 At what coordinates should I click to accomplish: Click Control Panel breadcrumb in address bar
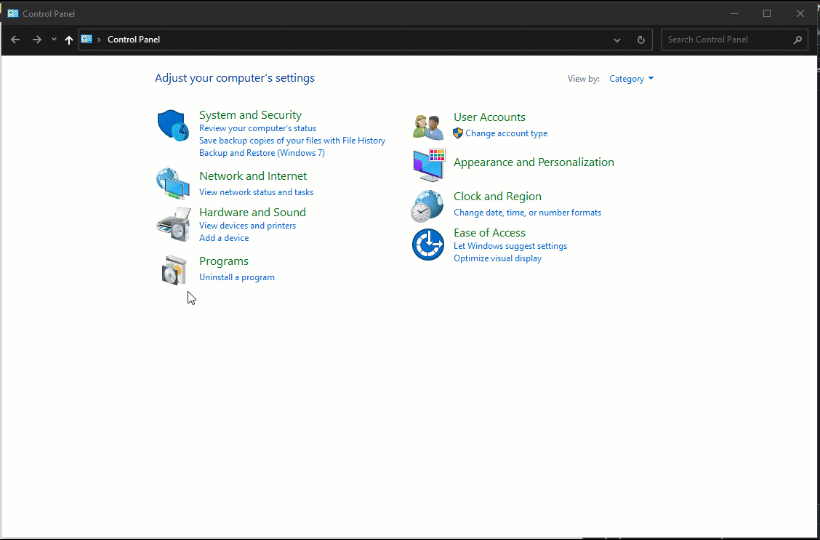click(x=134, y=40)
